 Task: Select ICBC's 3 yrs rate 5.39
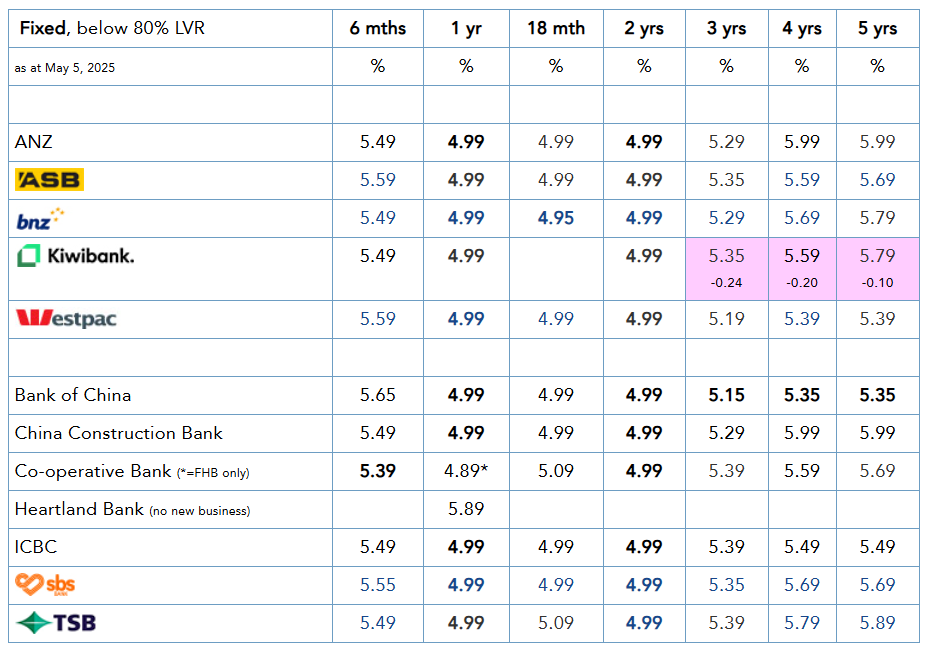(x=727, y=547)
